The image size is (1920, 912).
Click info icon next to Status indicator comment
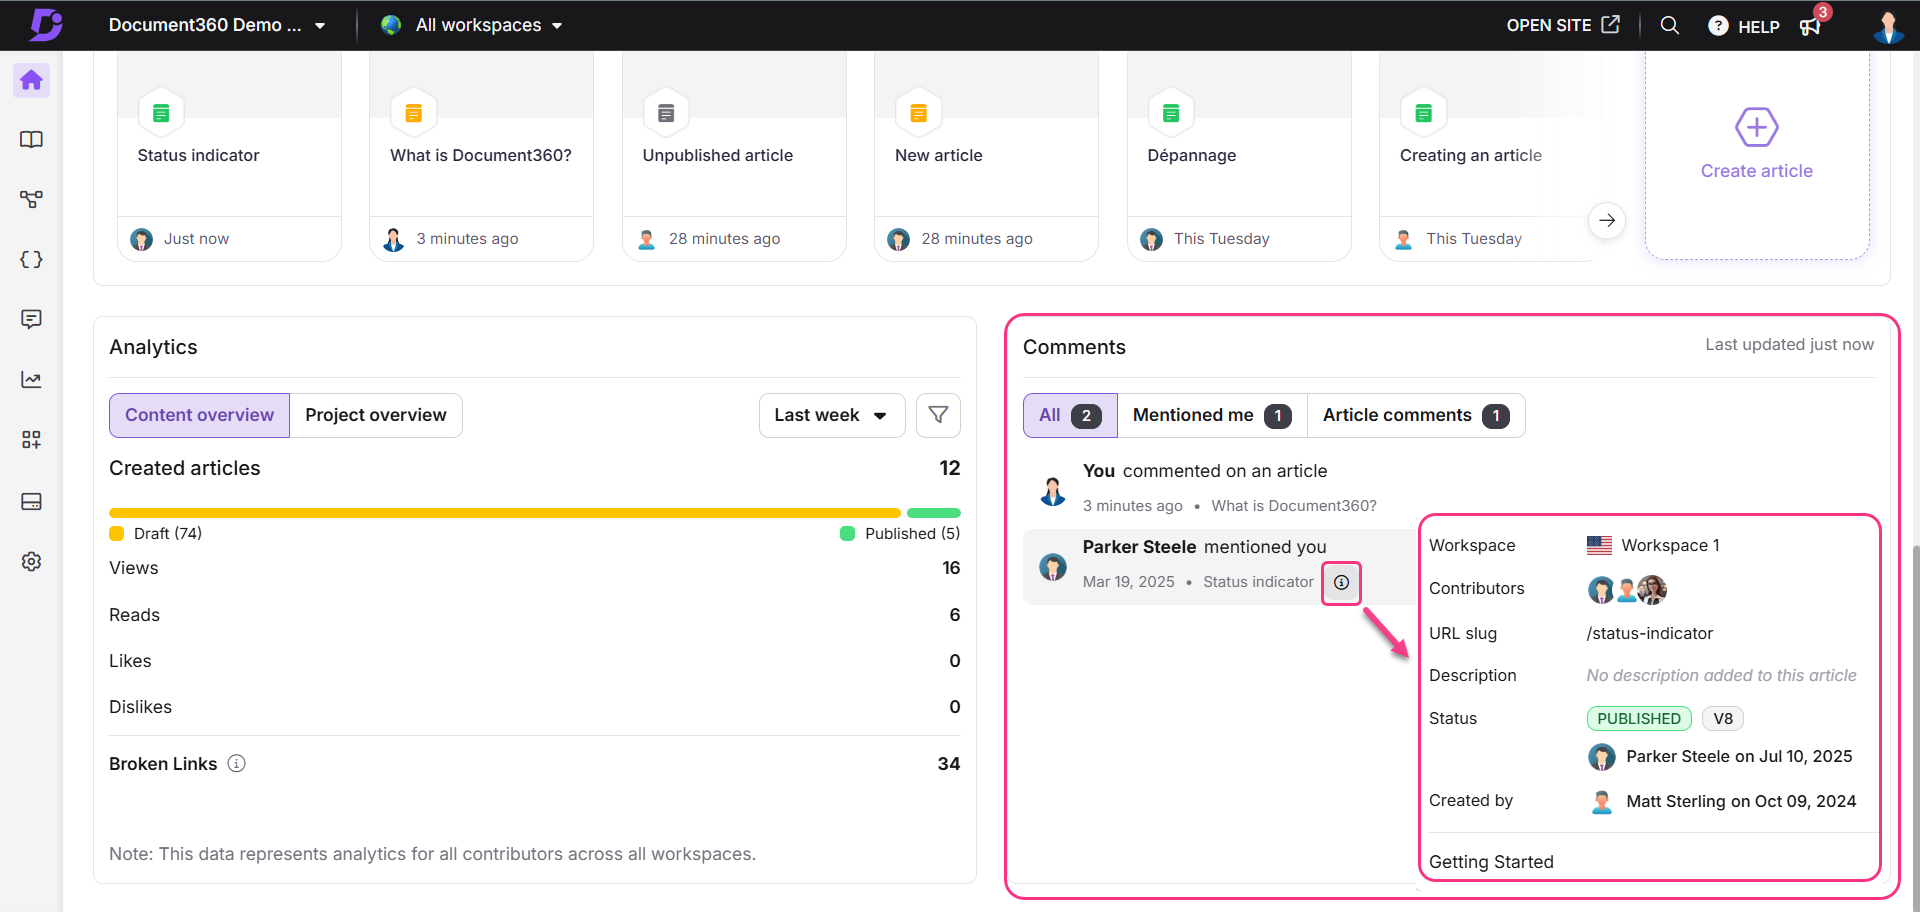pos(1341,582)
